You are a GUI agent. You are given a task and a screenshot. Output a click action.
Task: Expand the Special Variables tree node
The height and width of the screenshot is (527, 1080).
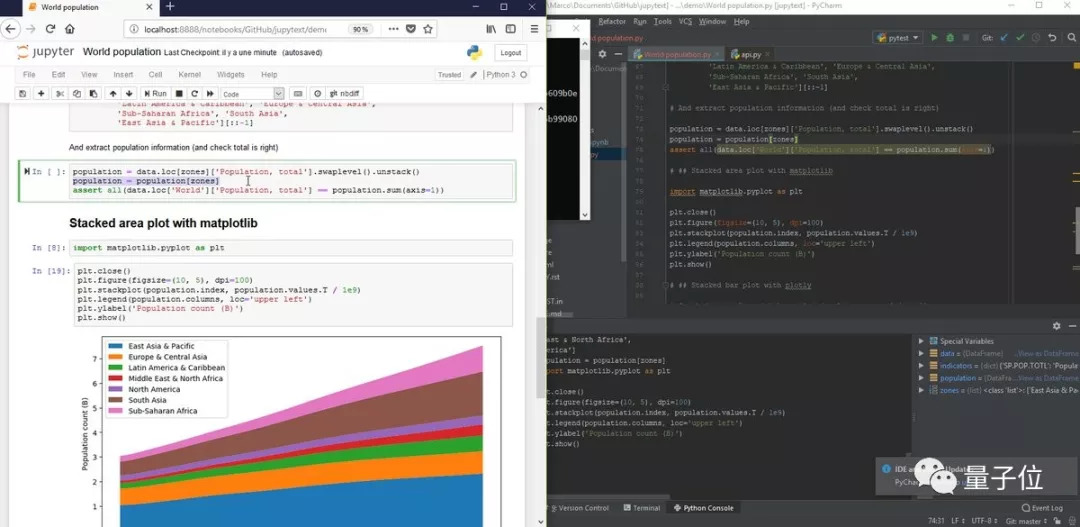point(922,341)
